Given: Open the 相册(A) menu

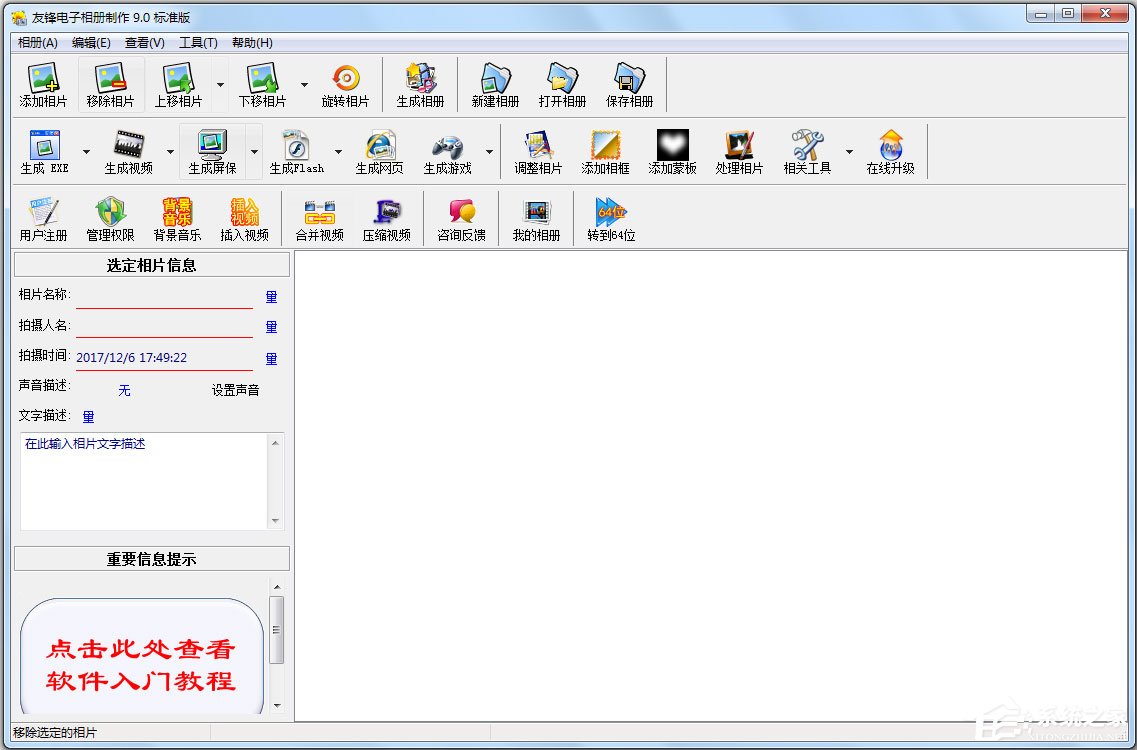Looking at the screenshot, I should point(38,43).
